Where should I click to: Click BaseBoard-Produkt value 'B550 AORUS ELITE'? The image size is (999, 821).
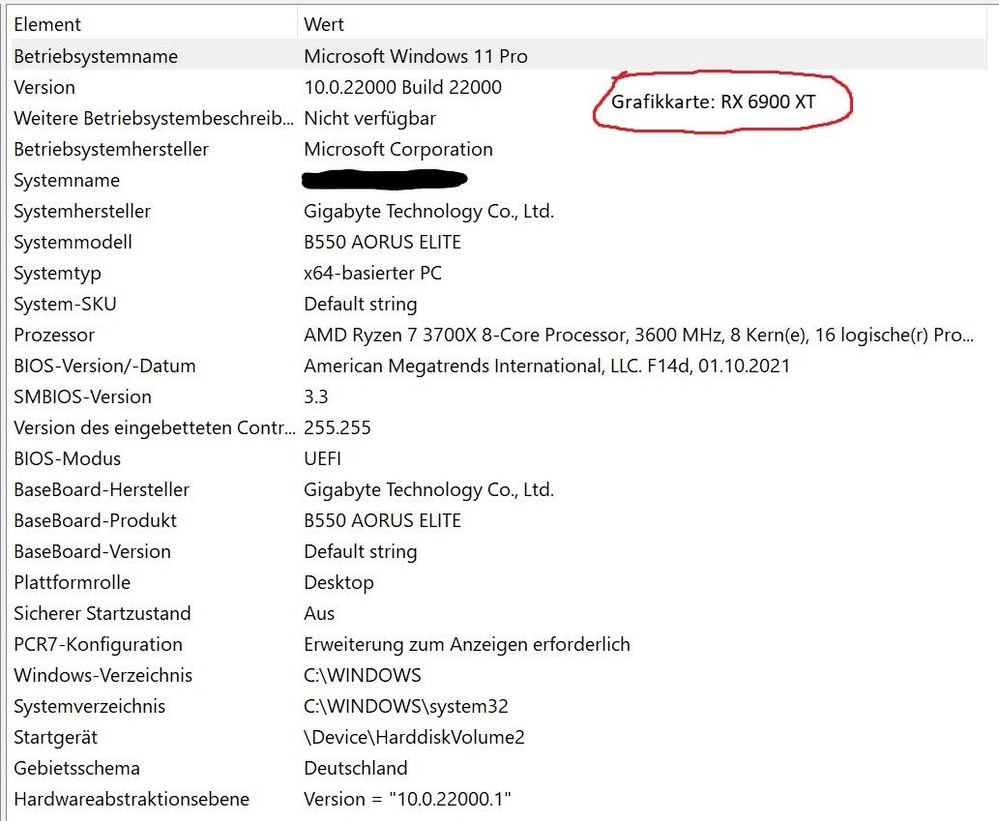(x=382, y=521)
